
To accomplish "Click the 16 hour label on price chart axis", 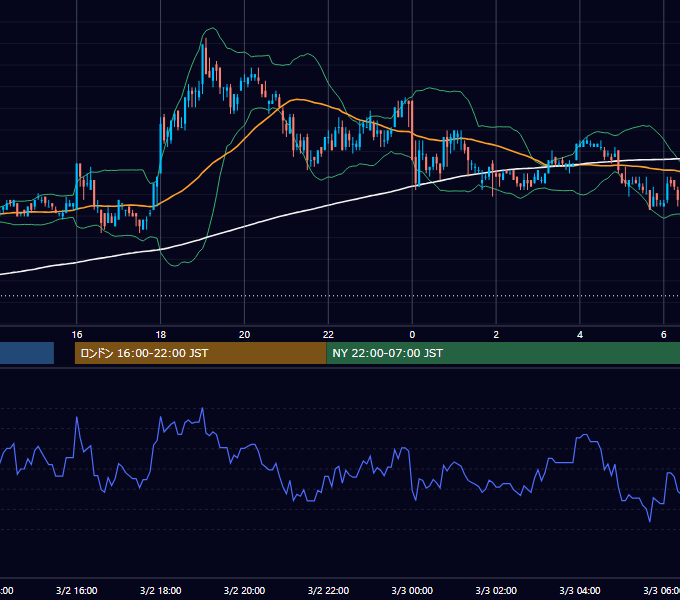I will coord(77,334).
